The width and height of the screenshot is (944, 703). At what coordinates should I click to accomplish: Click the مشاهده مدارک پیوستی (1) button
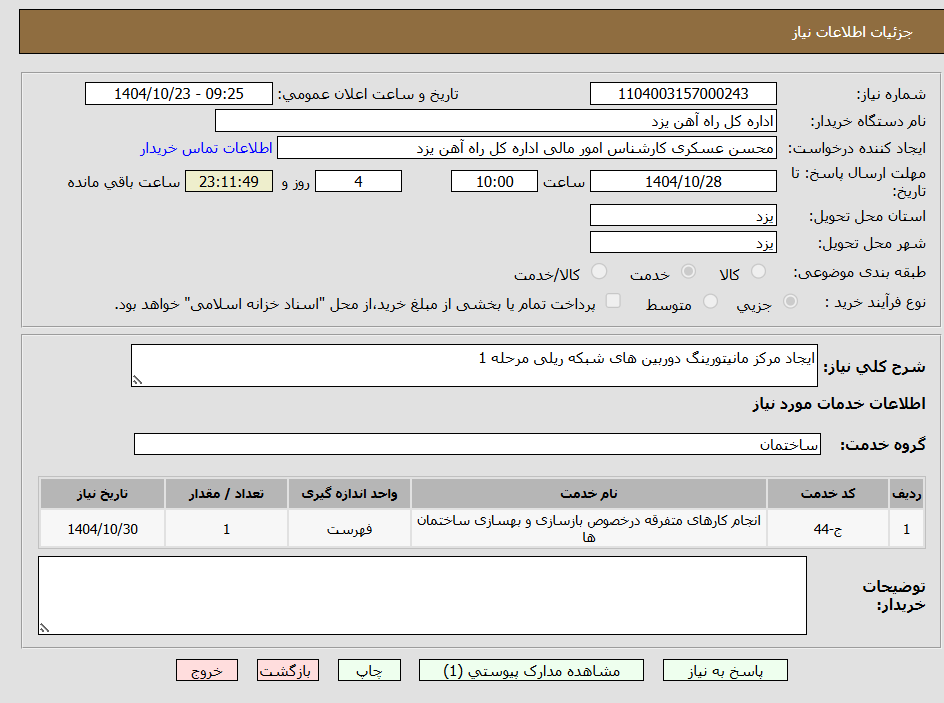pos(532,670)
